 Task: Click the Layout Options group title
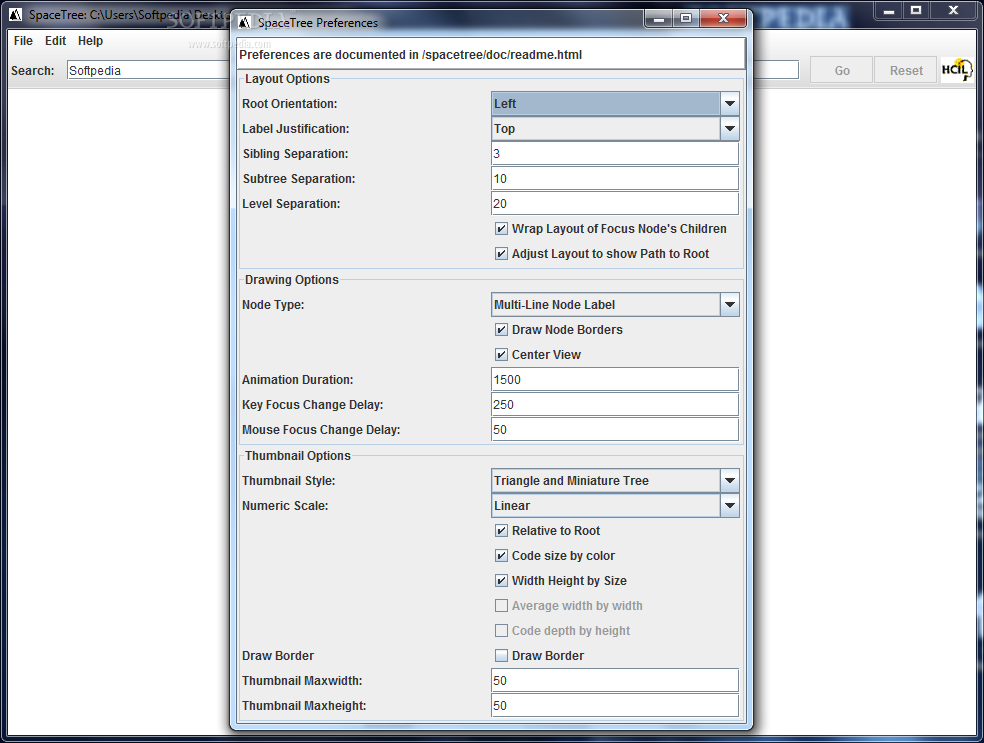coord(287,78)
